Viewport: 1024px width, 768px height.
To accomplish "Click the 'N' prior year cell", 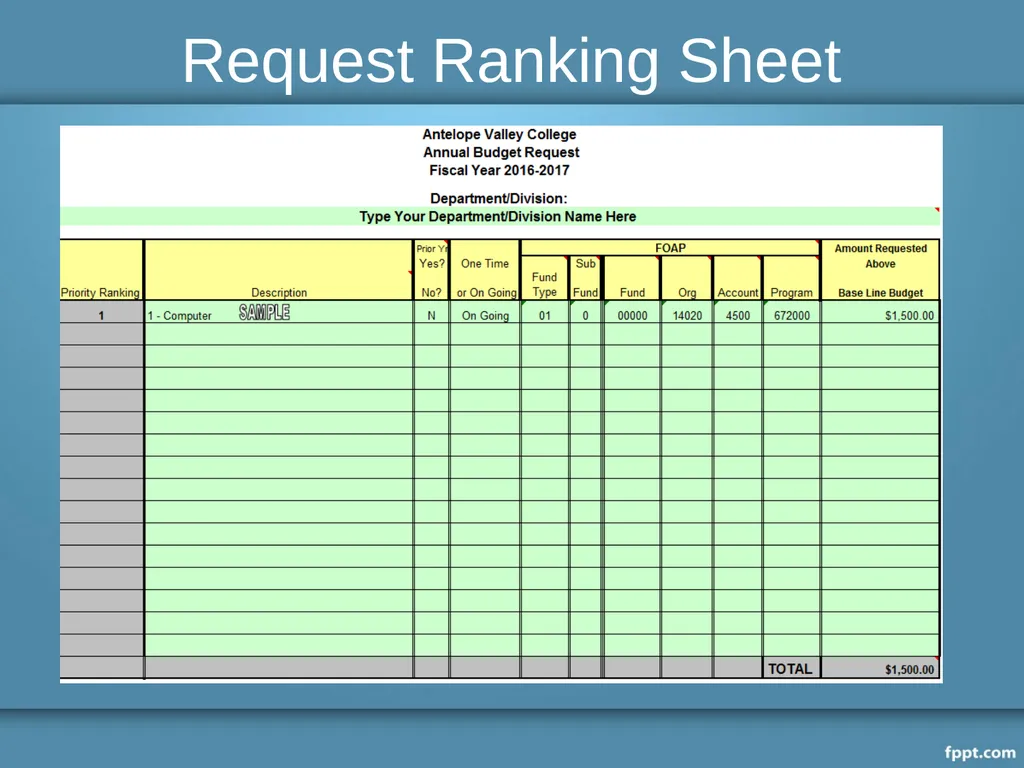I will [x=431, y=312].
